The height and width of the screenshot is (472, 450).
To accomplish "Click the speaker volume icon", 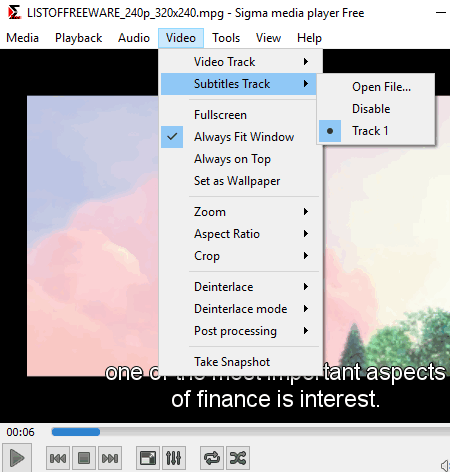I will coord(445,465).
